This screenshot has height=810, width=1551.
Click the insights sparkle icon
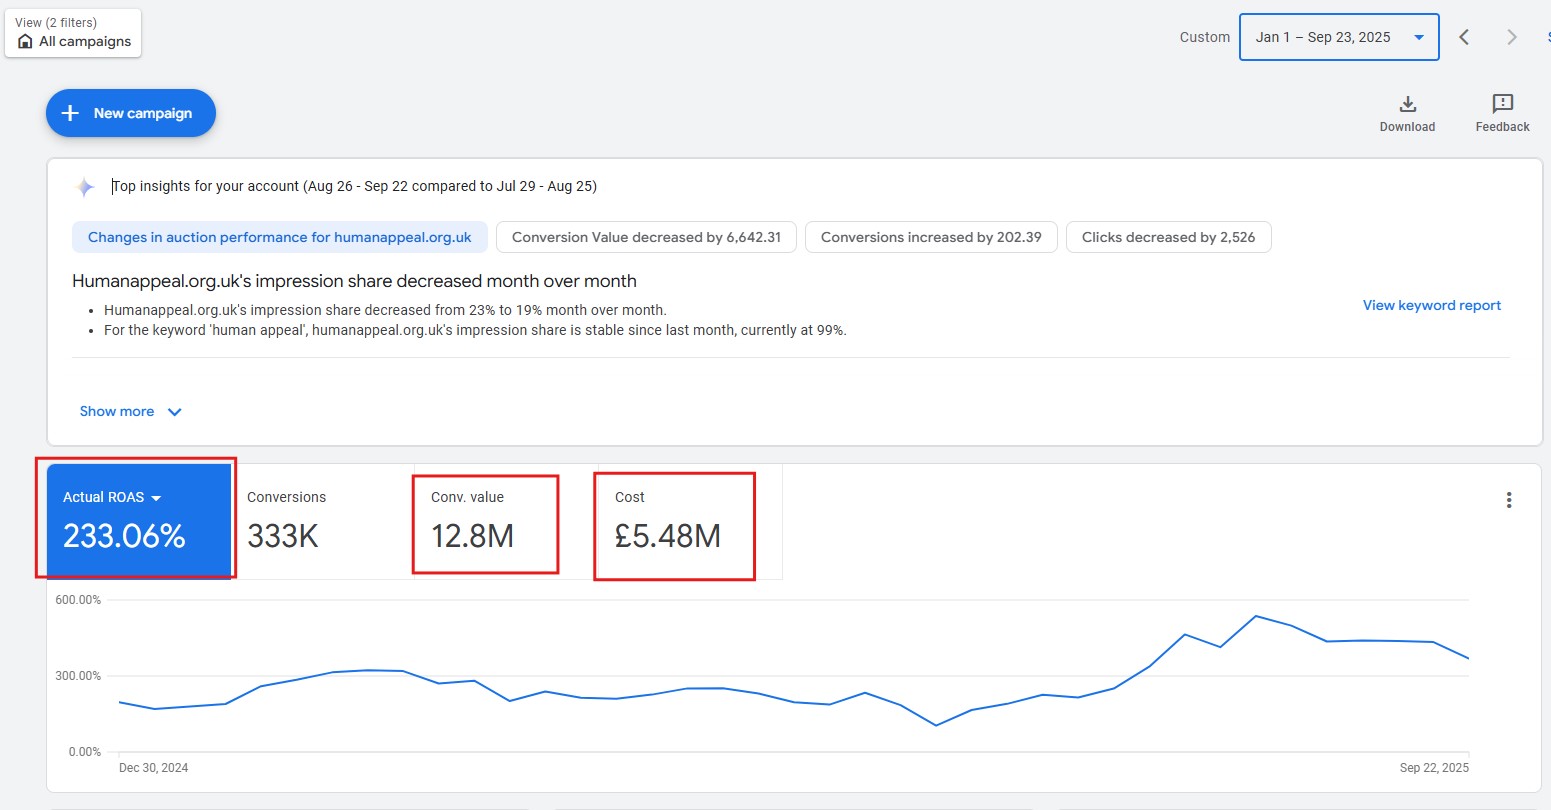point(85,187)
